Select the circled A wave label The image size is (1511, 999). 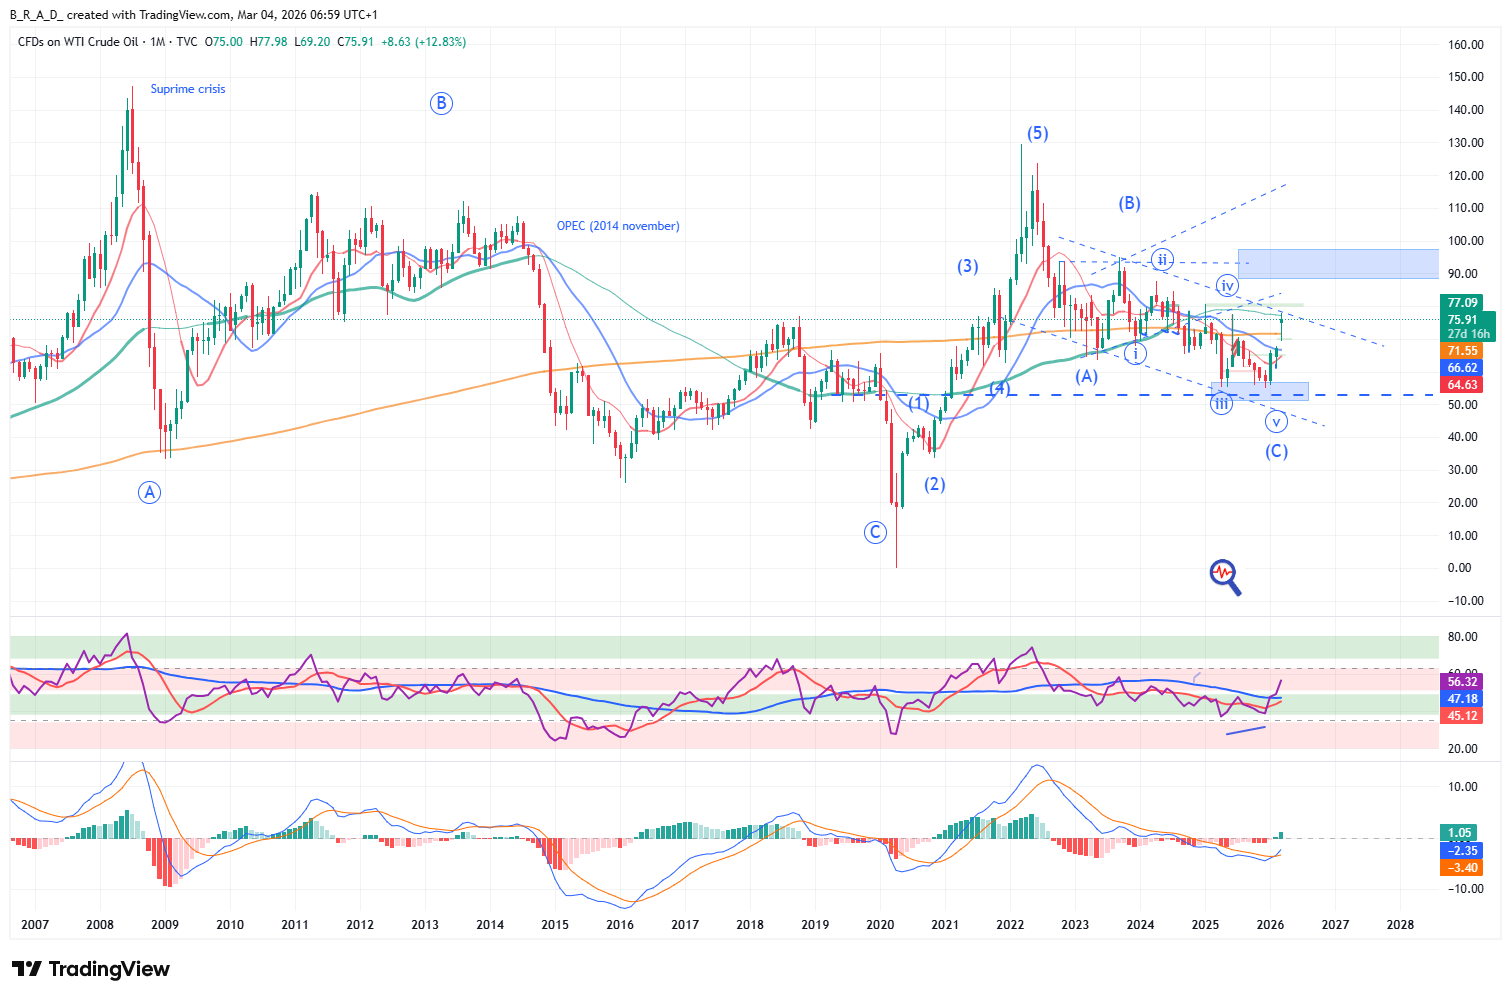(149, 492)
